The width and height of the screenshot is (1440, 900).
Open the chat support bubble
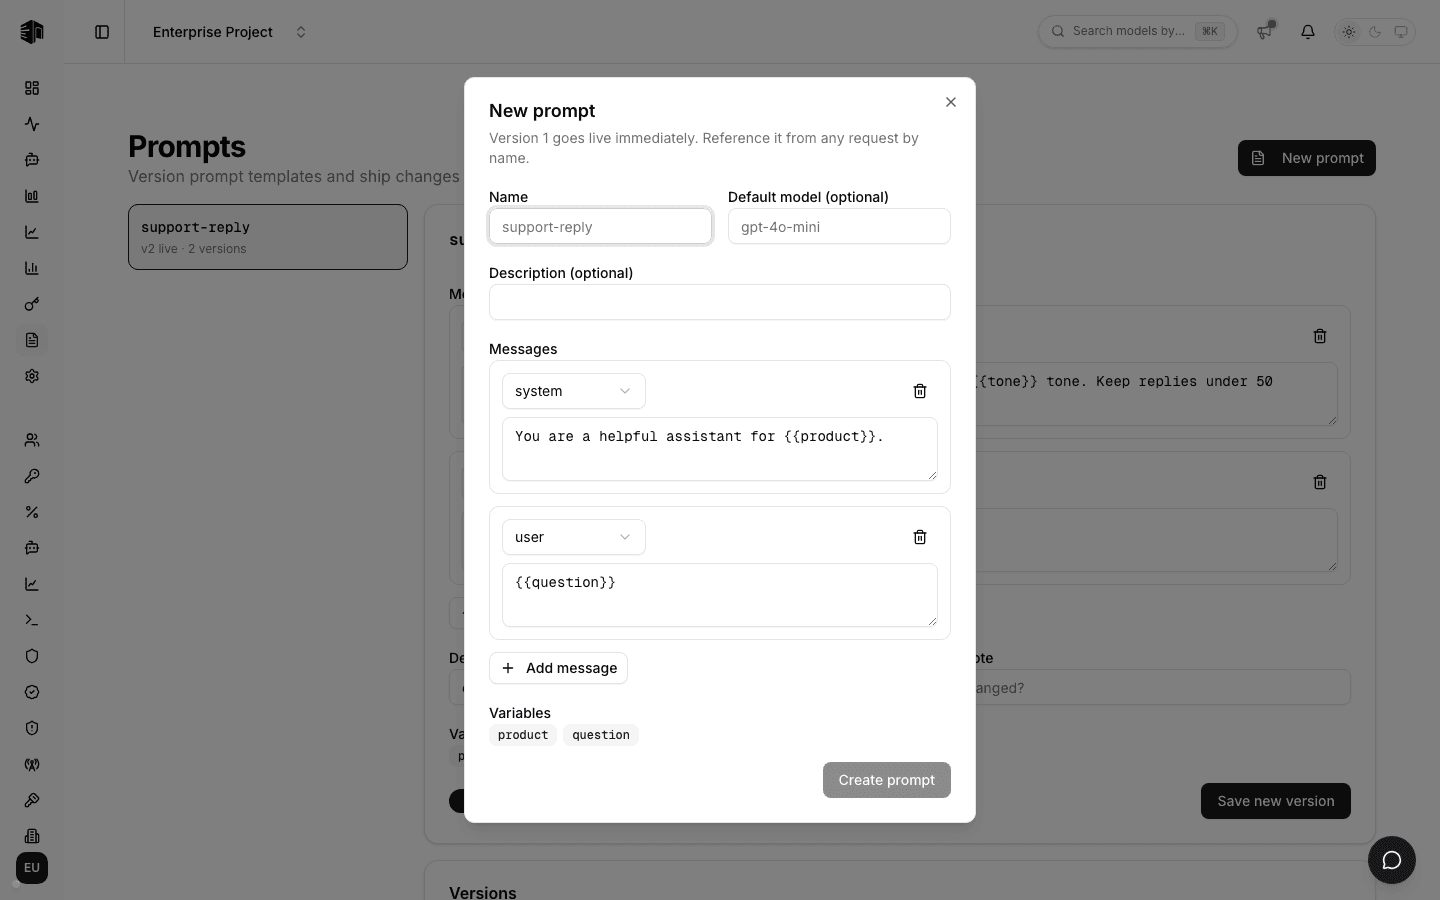(x=1392, y=860)
